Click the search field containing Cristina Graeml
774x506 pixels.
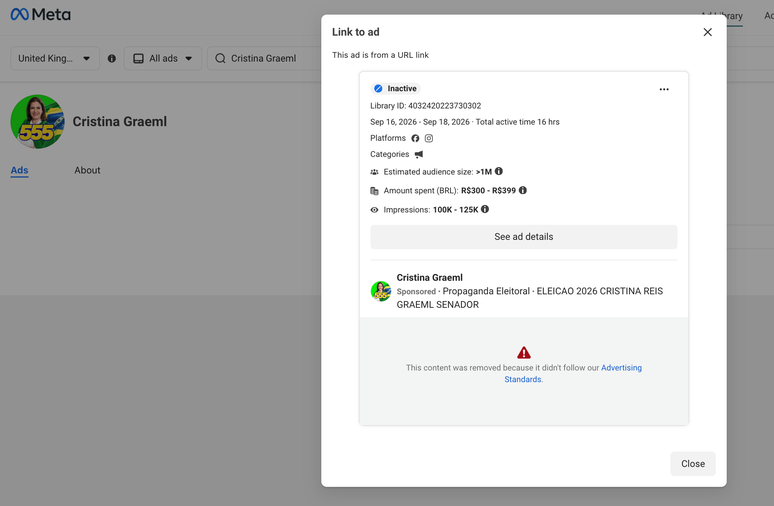tap(265, 58)
